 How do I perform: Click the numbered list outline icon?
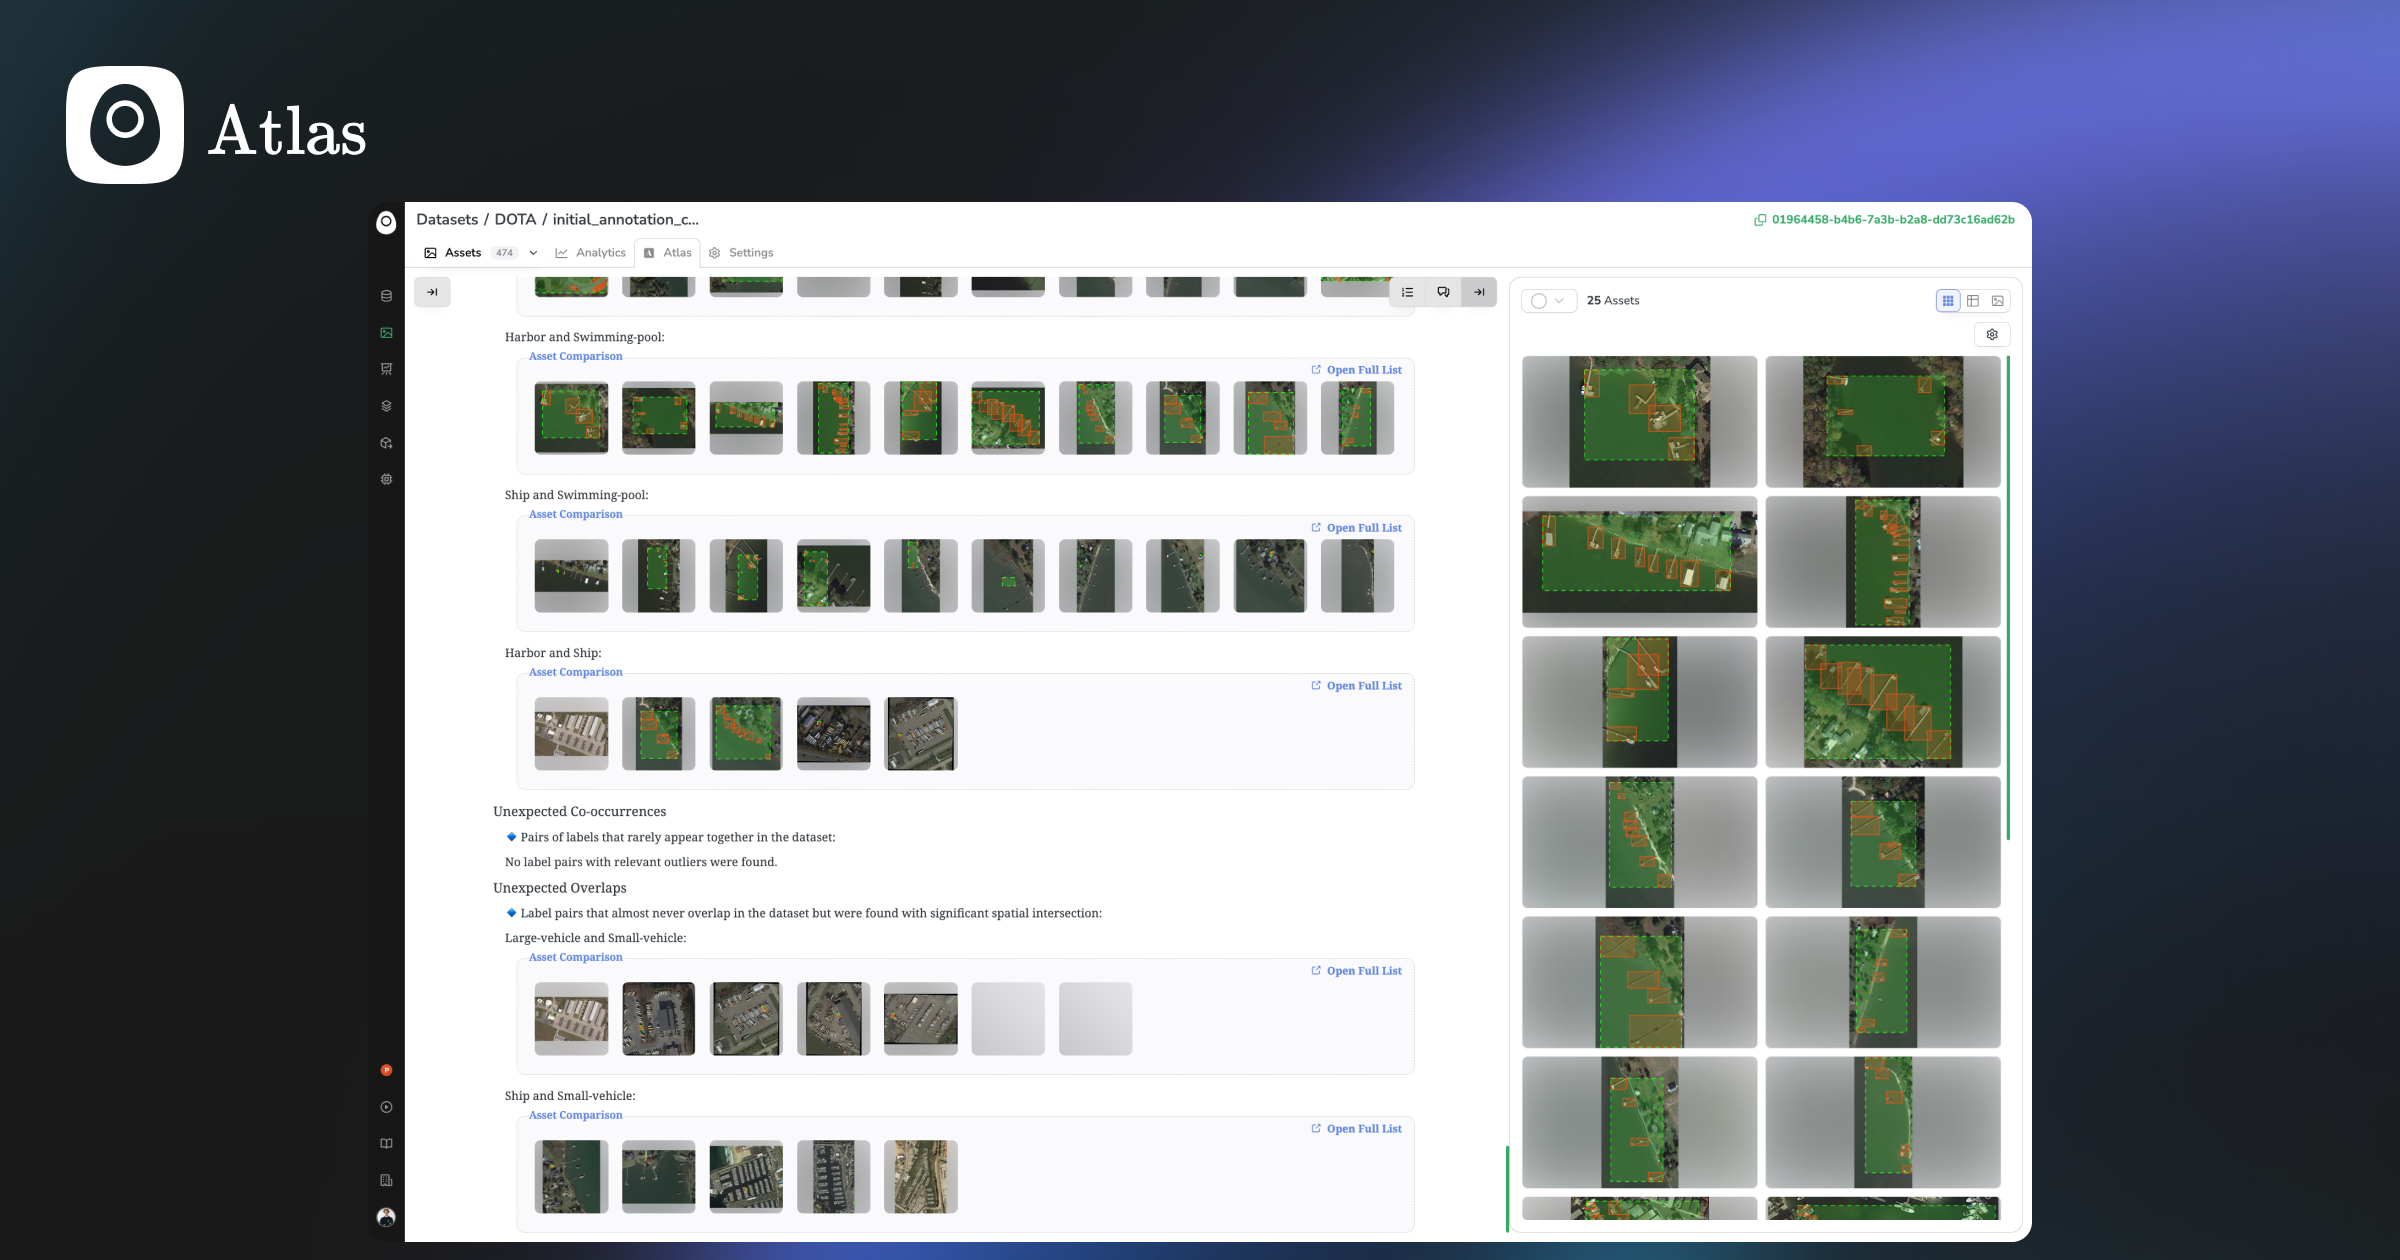1407,292
